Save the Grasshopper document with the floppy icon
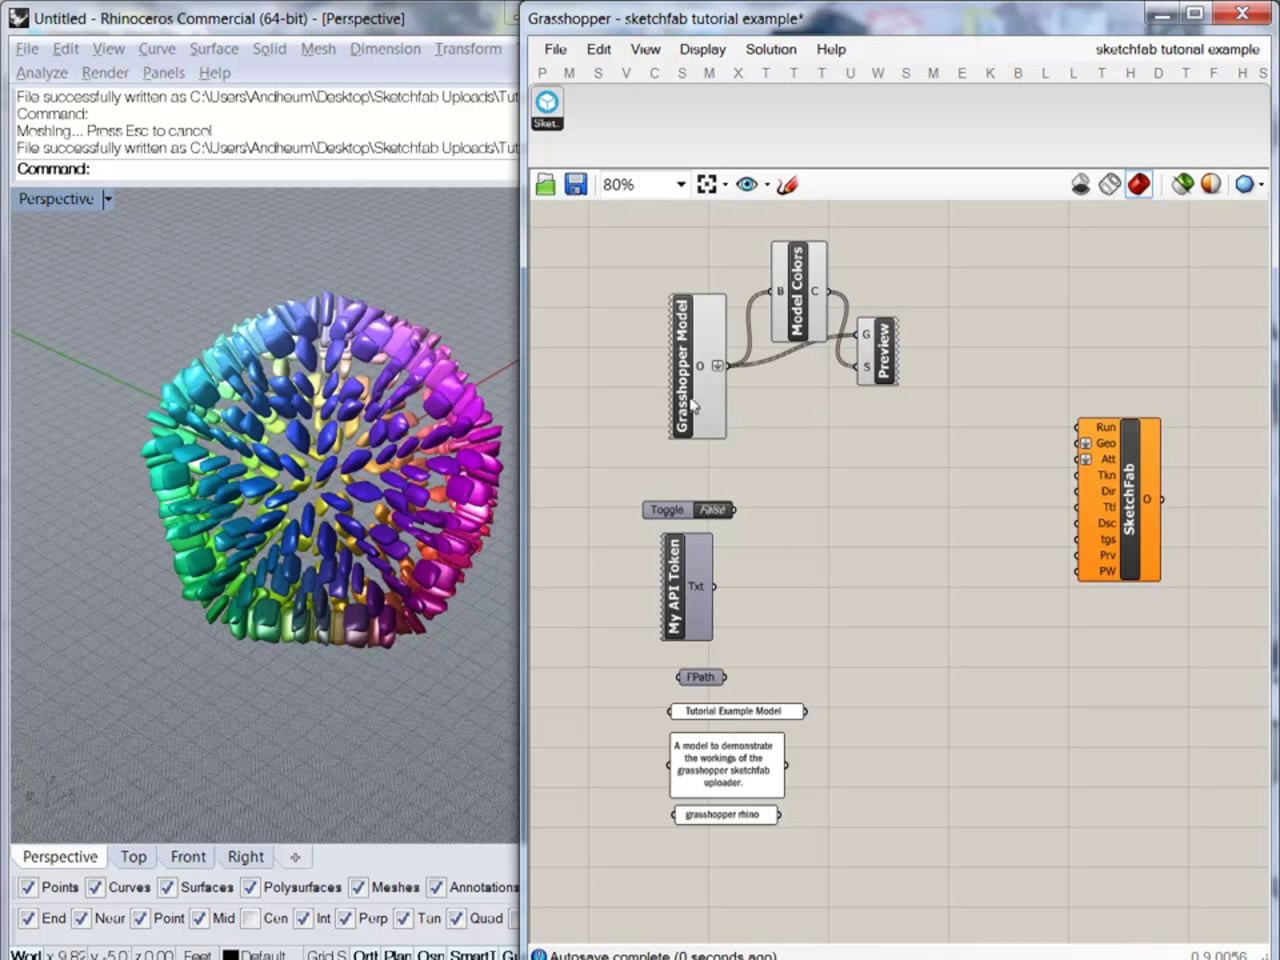The height and width of the screenshot is (960, 1280). 575,185
